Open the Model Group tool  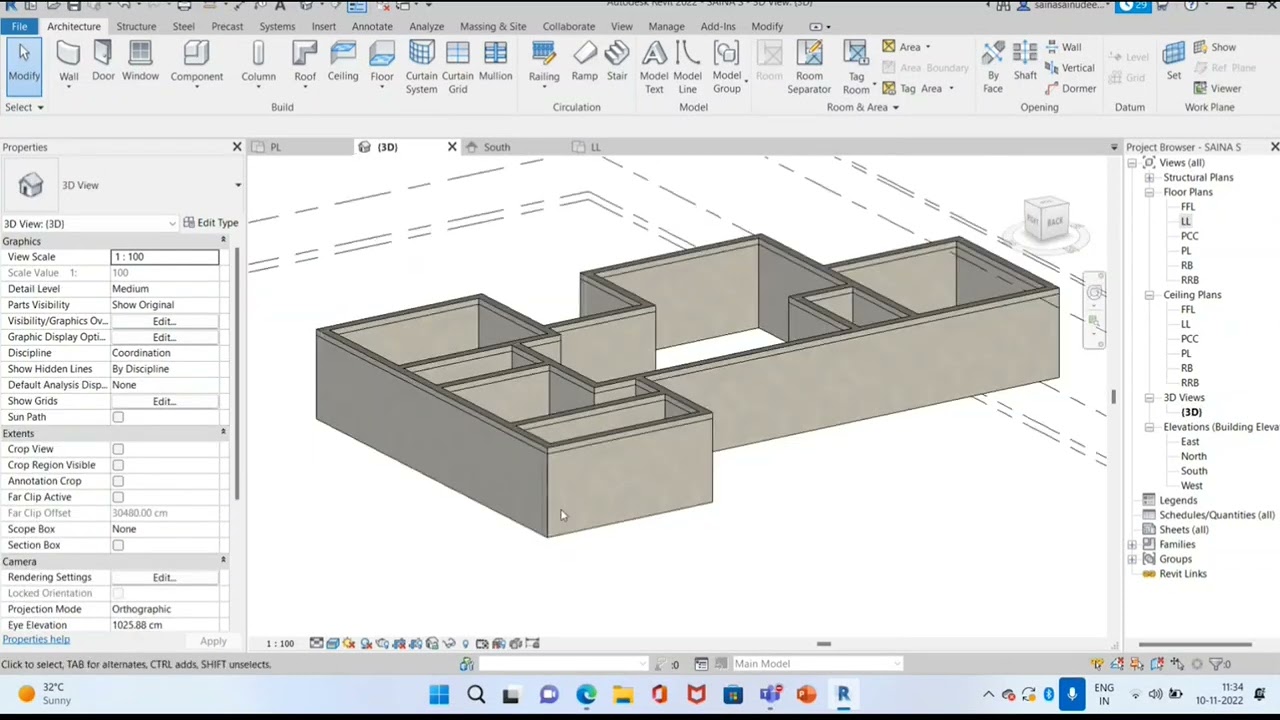point(727,67)
